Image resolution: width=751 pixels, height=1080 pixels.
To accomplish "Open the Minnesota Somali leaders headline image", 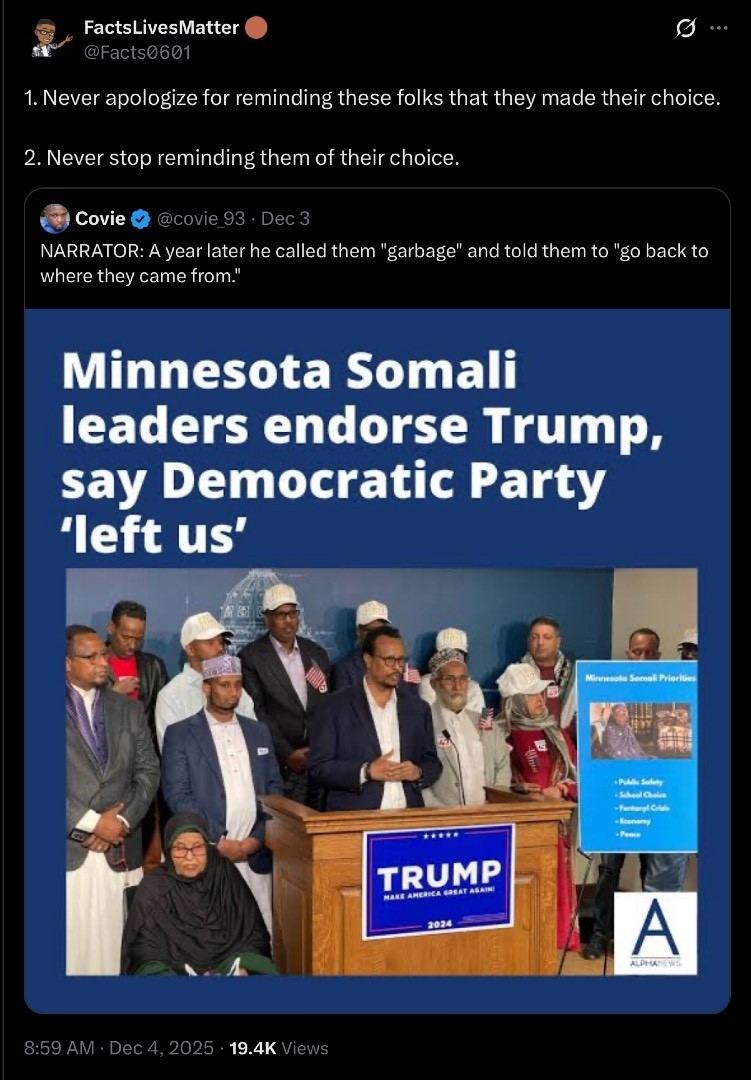I will tap(377, 661).
